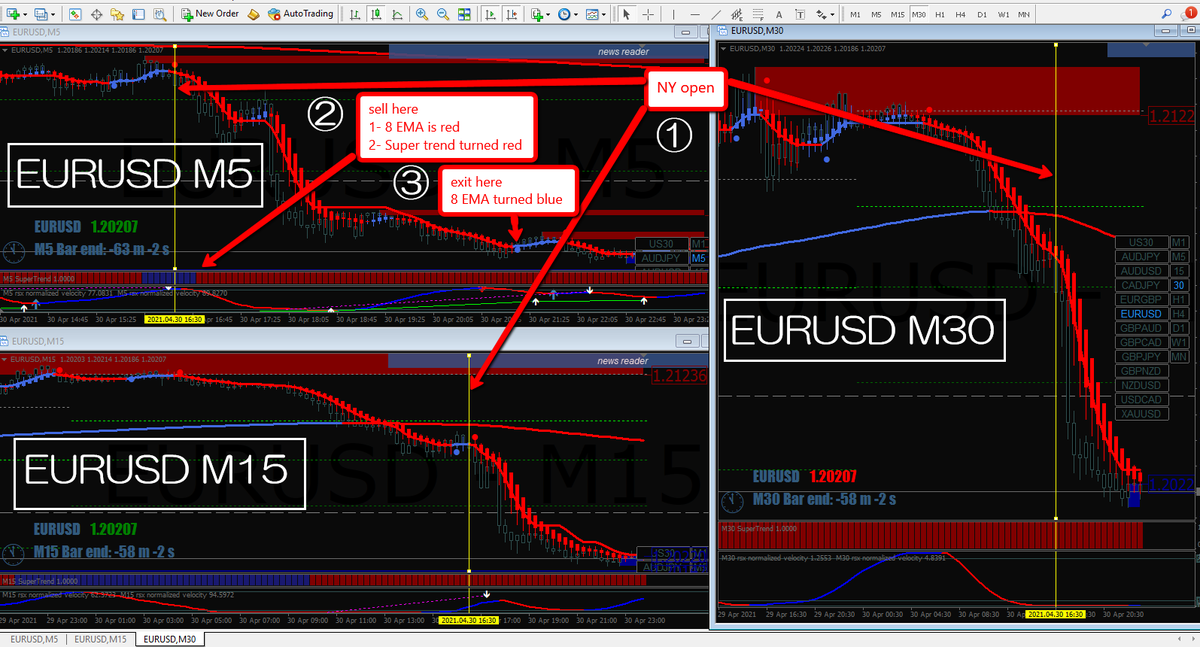The width and height of the screenshot is (1200, 647).
Task: Click the New Order button
Action: (x=209, y=14)
